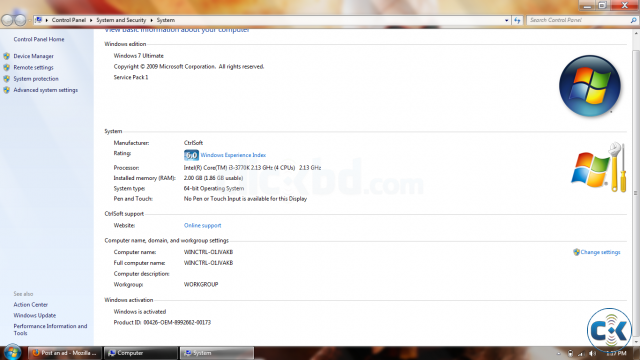This screenshot has width=640, height=360.
Task: Expand arrow after Control Panel breadcrumb
Action: 91,20
